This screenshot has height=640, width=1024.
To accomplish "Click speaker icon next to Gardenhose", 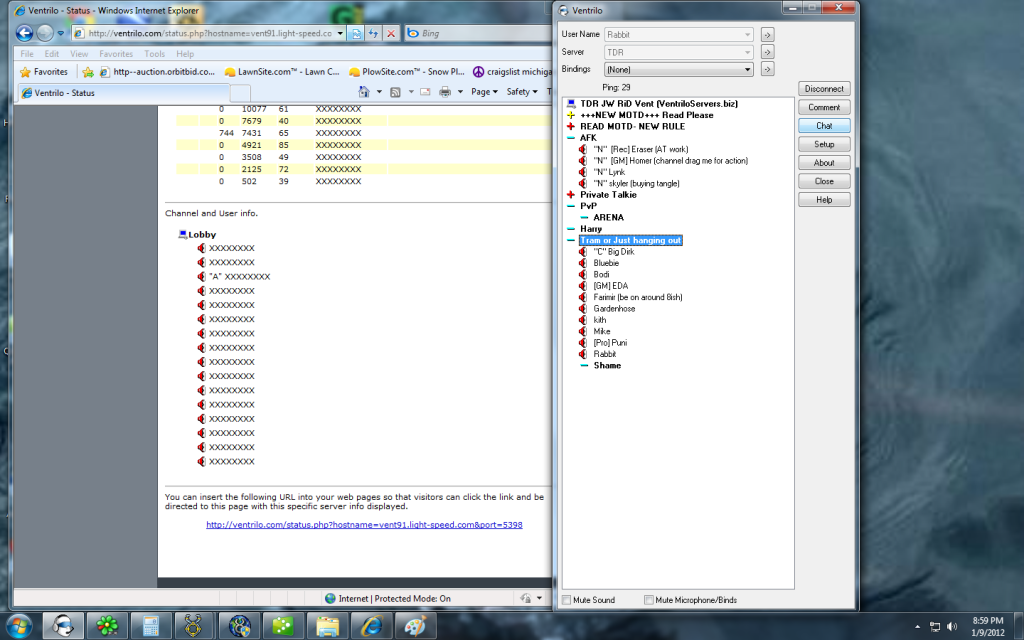I will tap(583, 308).
